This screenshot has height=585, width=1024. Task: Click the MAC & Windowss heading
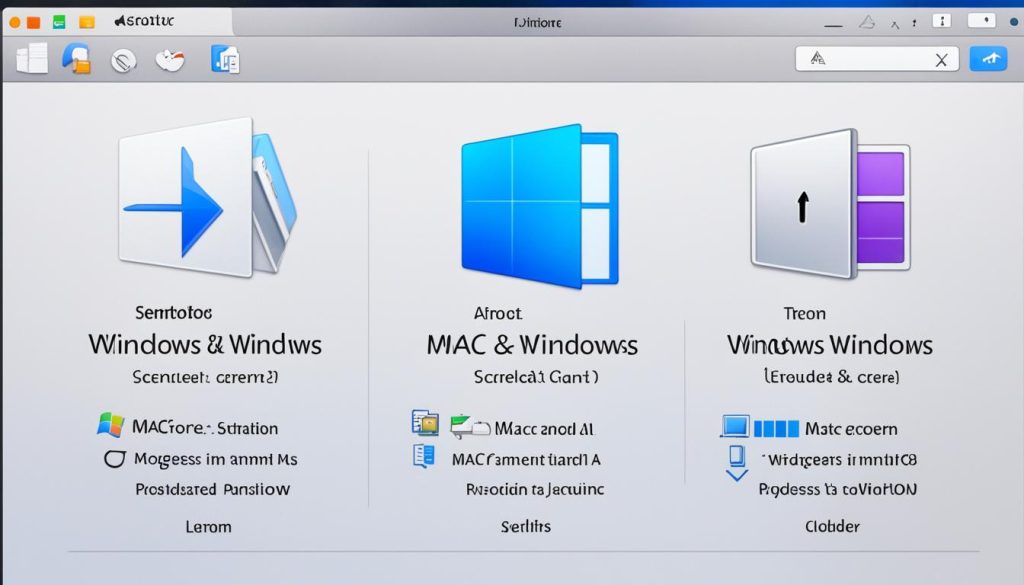[x=532, y=345]
